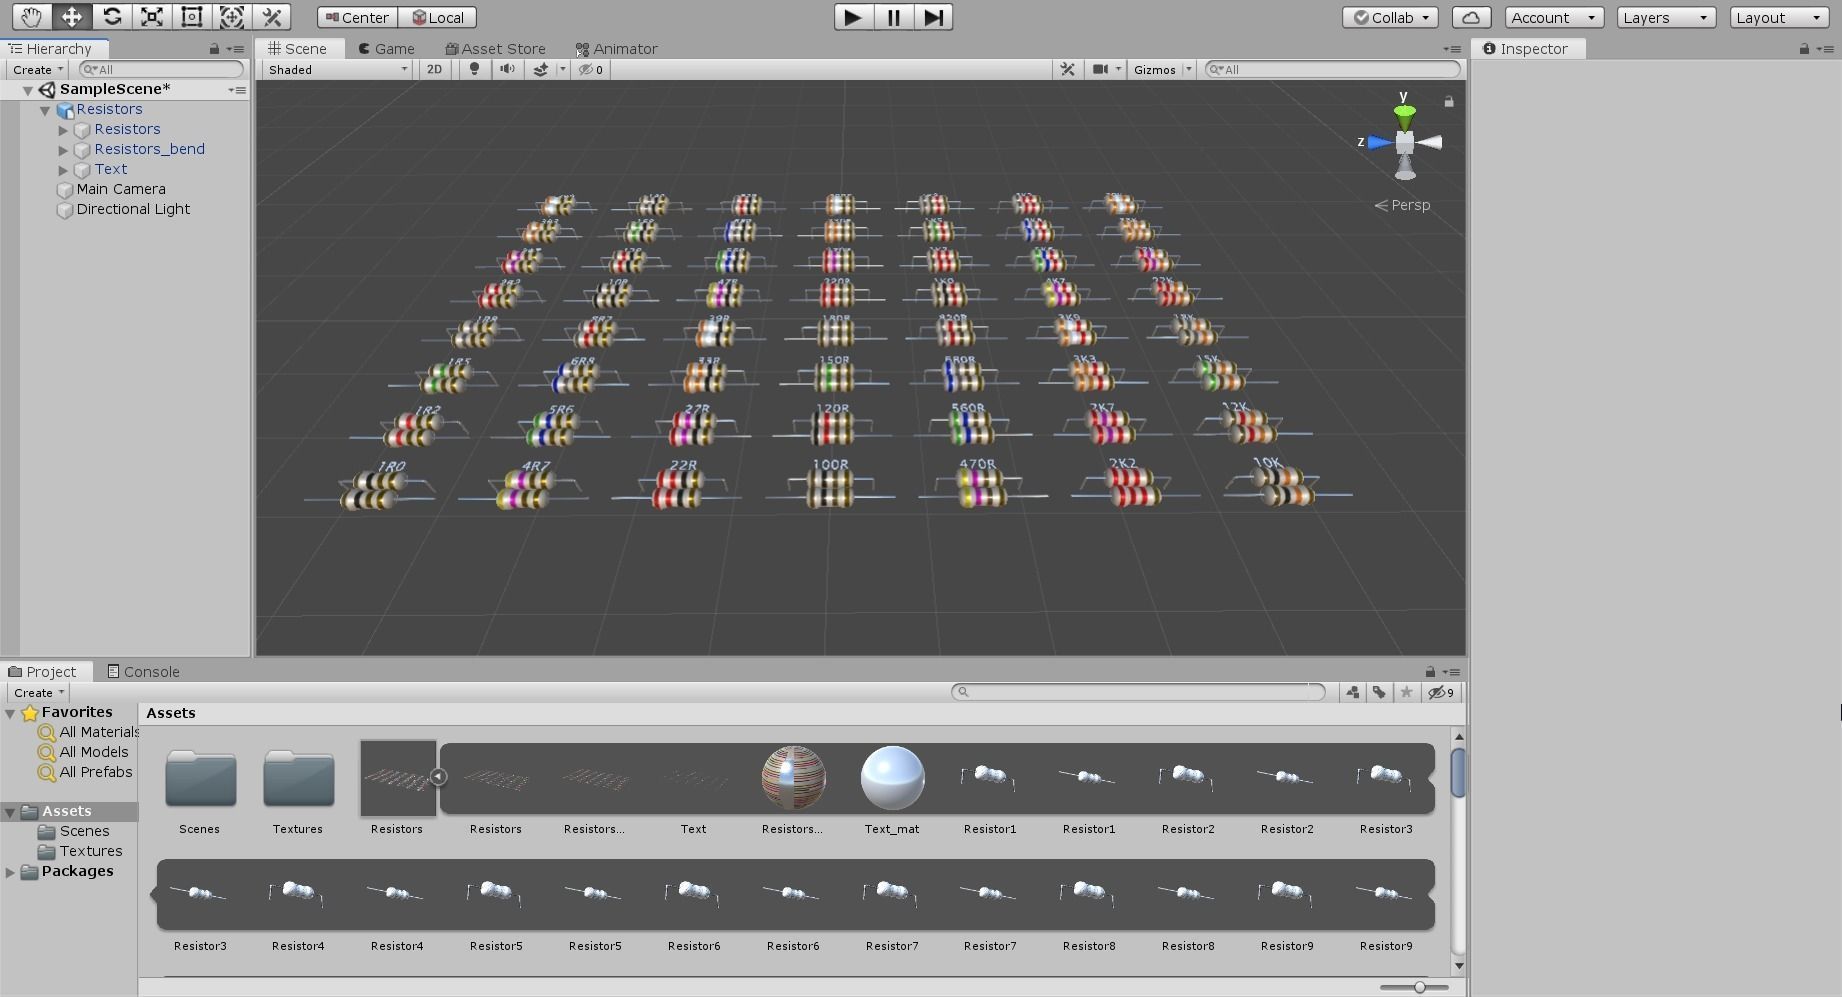Screen dimensions: 1842x997
Task: Click the save search star icon
Action: click(1407, 692)
